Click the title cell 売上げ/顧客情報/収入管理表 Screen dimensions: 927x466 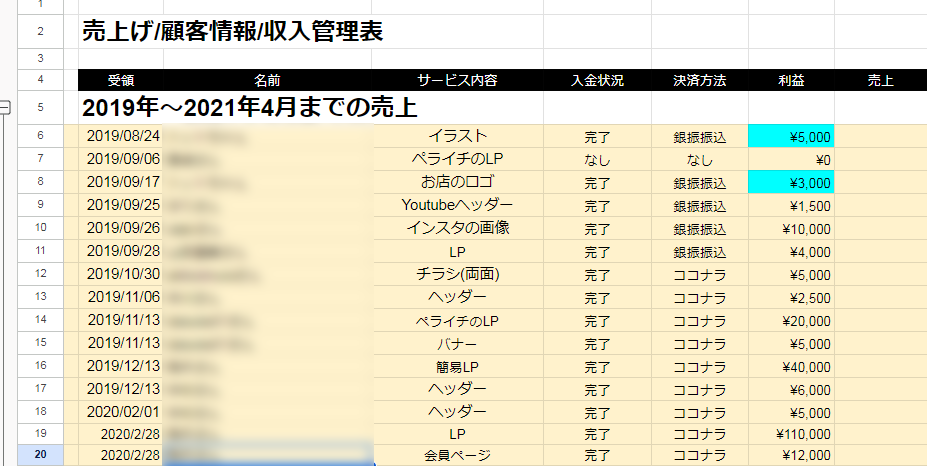coord(232,31)
